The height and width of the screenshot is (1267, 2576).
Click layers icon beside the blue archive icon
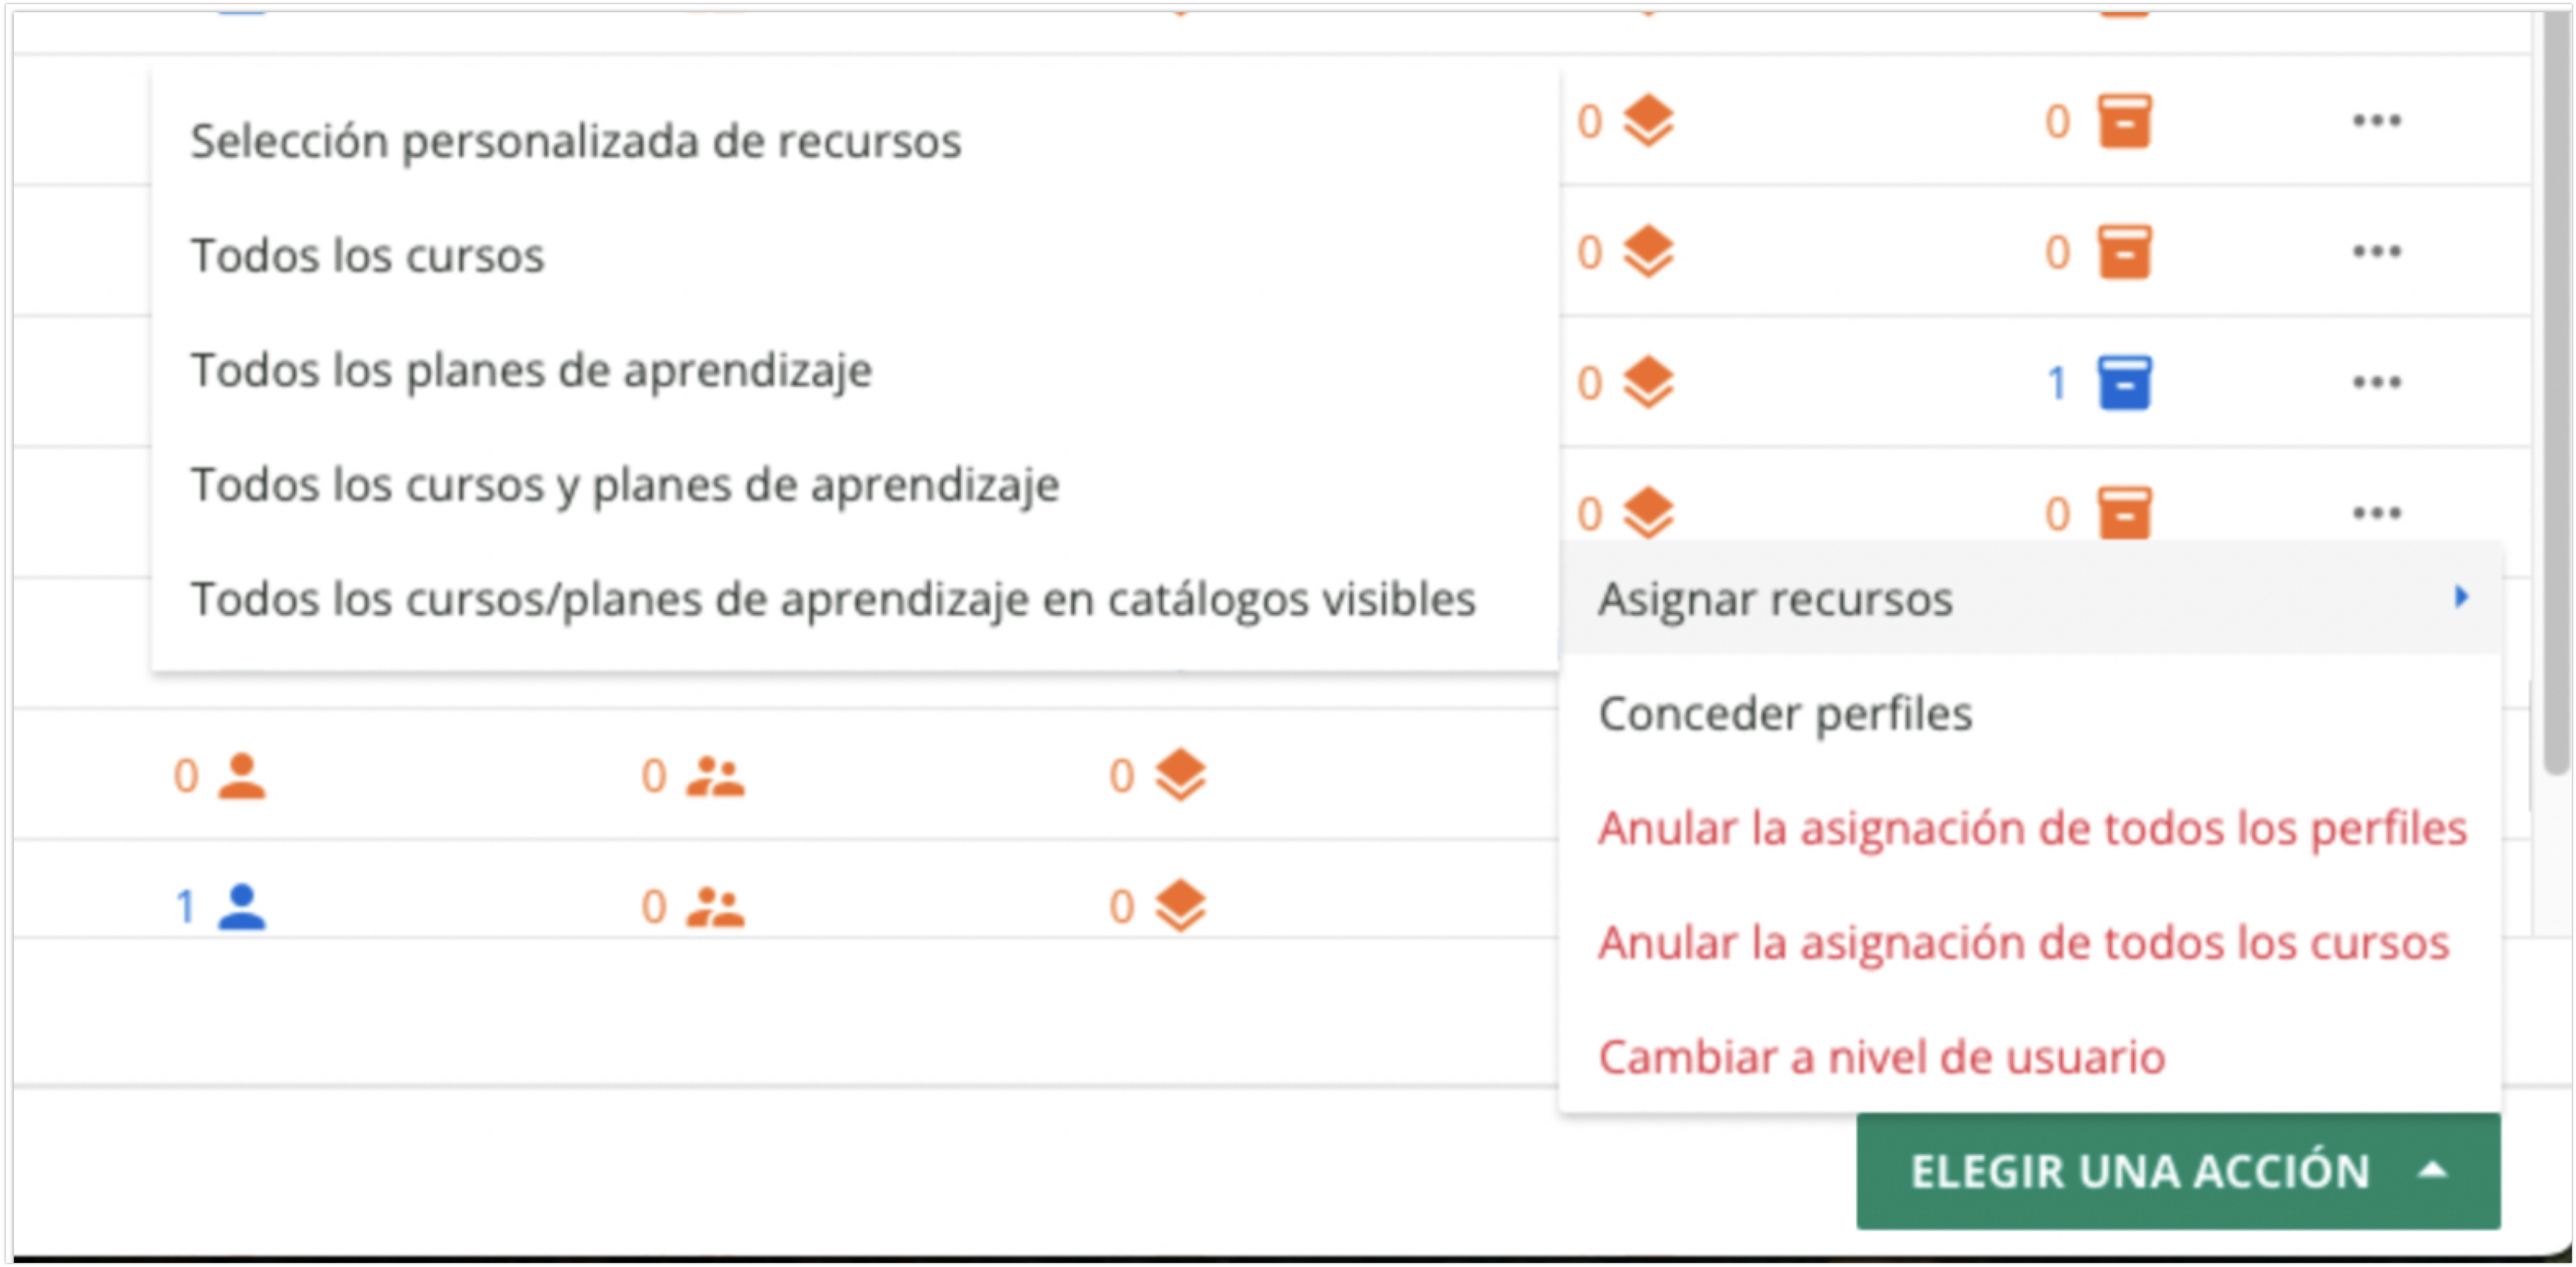pyautogui.click(x=1648, y=383)
